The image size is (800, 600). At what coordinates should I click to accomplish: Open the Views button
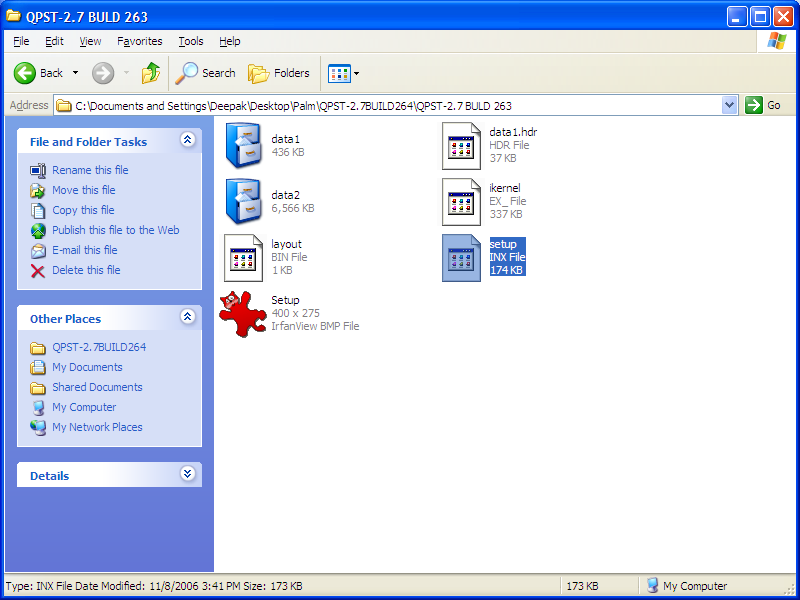click(339, 73)
